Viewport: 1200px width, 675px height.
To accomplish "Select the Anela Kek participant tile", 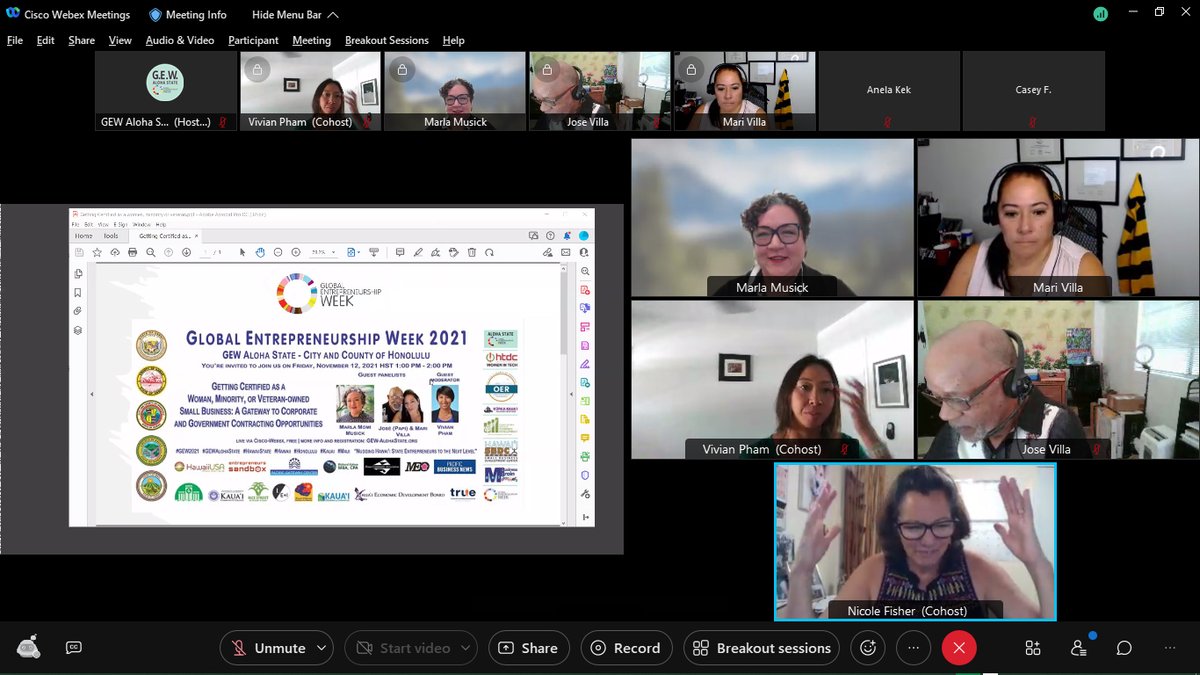I will 889,91.
